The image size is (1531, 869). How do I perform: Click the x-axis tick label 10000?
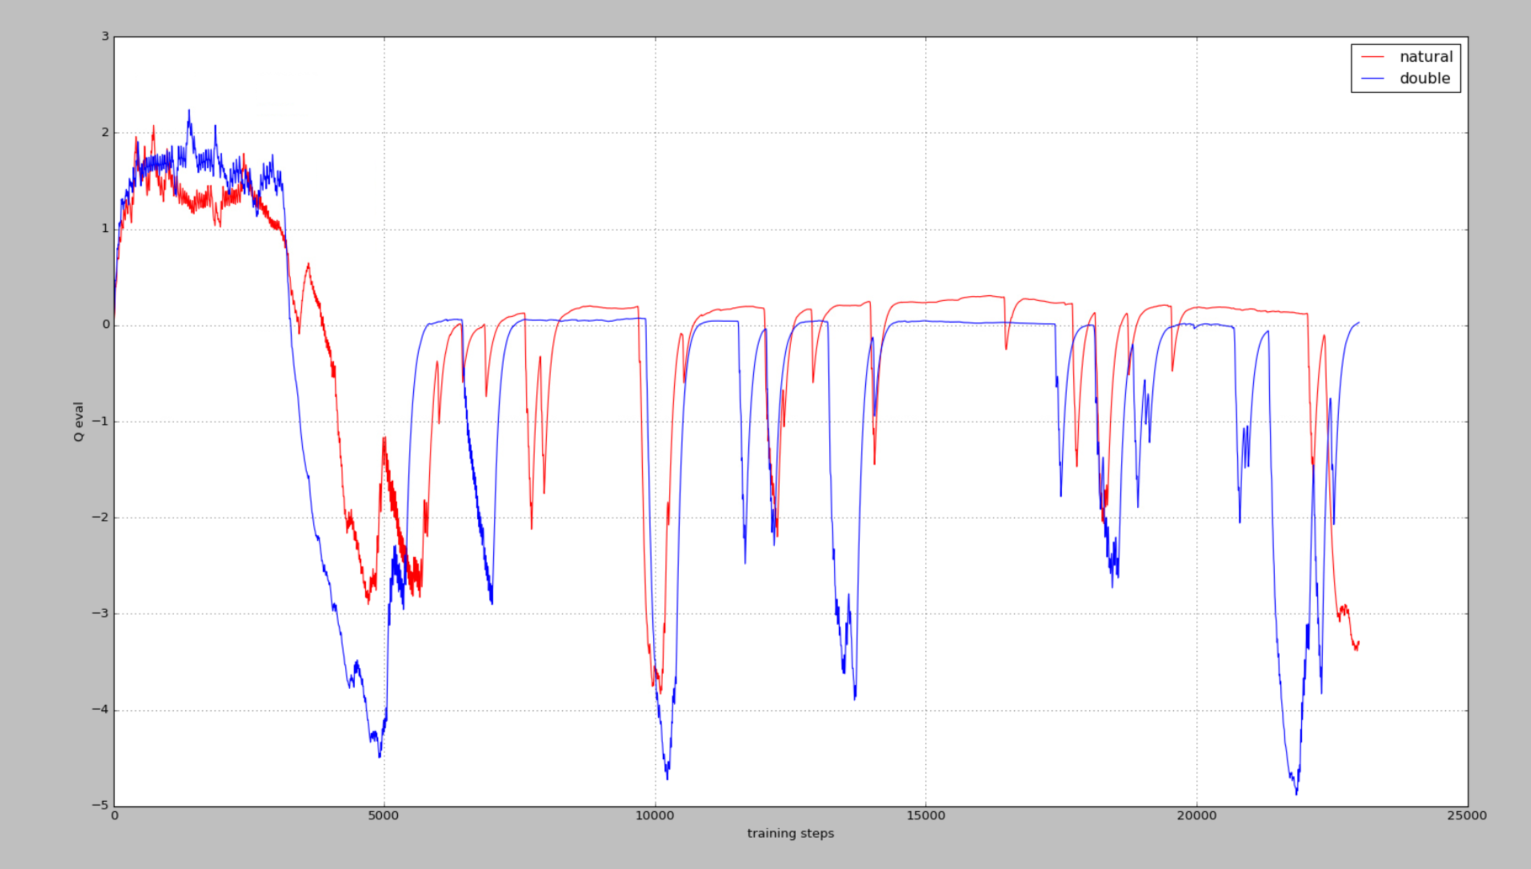pyautogui.click(x=655, y=815)
